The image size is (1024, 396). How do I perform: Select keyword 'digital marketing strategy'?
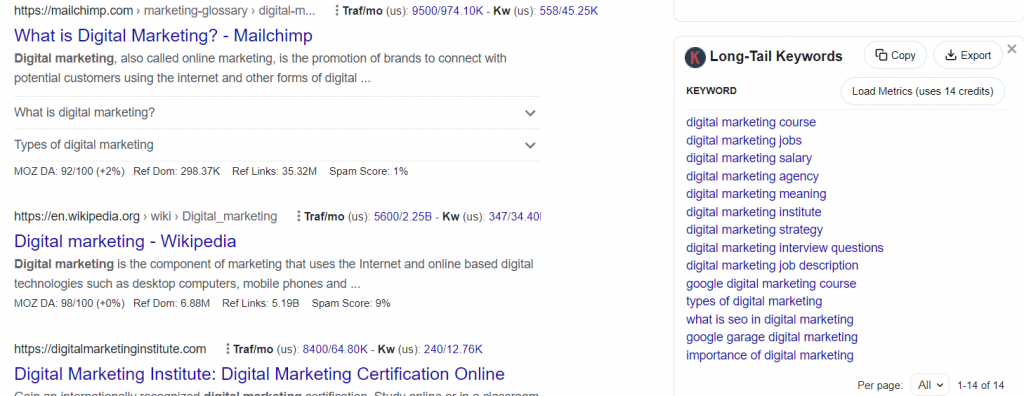754,230
